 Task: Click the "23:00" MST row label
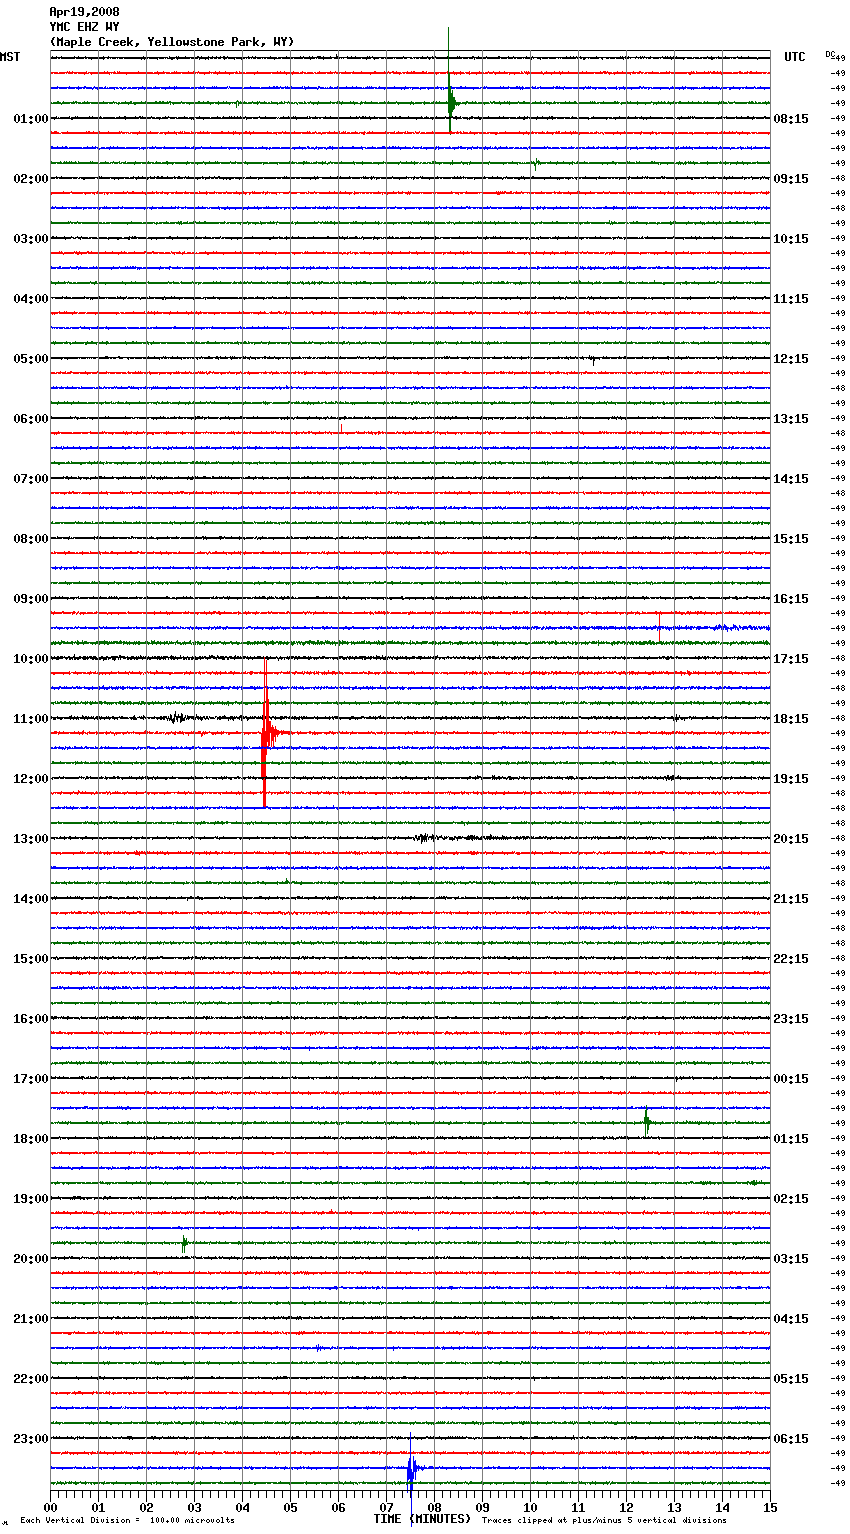click(30, 1439)
